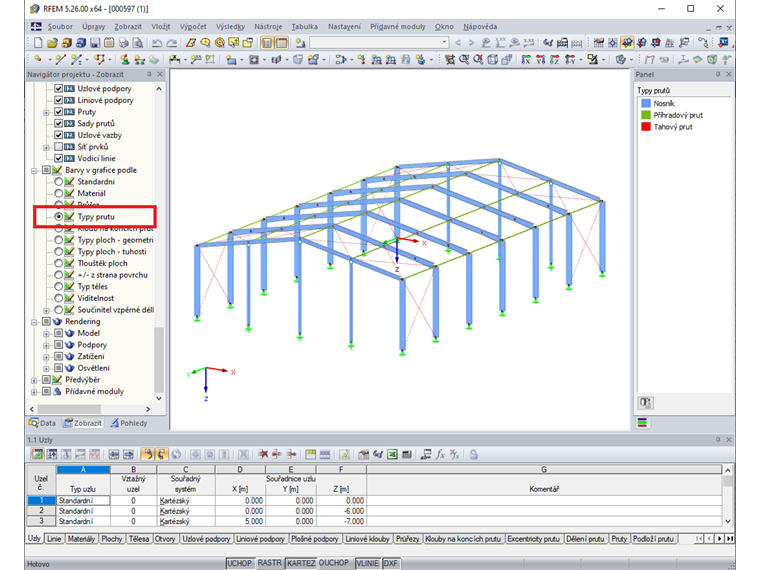The image size is (760, 570).
Task: Toggle the Pruty checkbox
Action: click(x=59, y=112)
